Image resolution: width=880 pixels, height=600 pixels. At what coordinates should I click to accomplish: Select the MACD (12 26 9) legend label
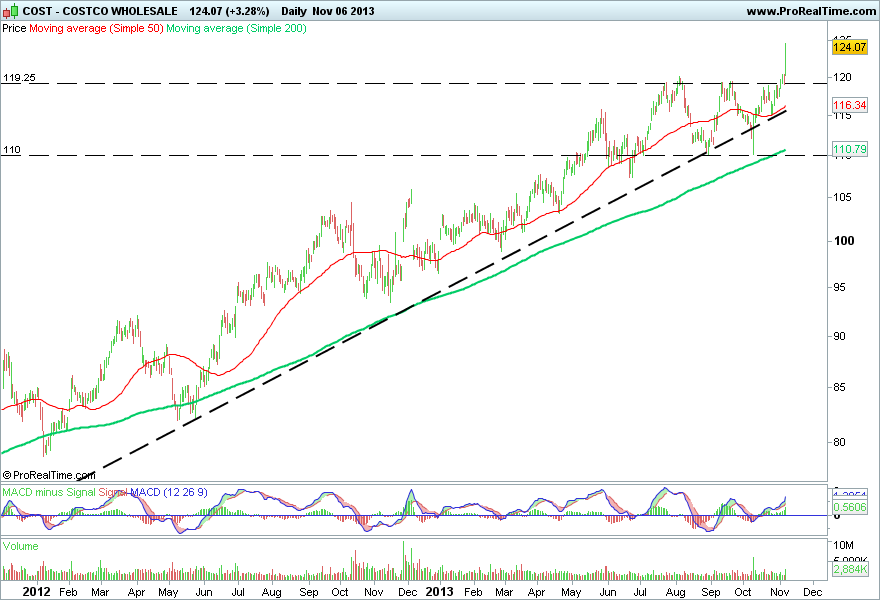point(169,492)
